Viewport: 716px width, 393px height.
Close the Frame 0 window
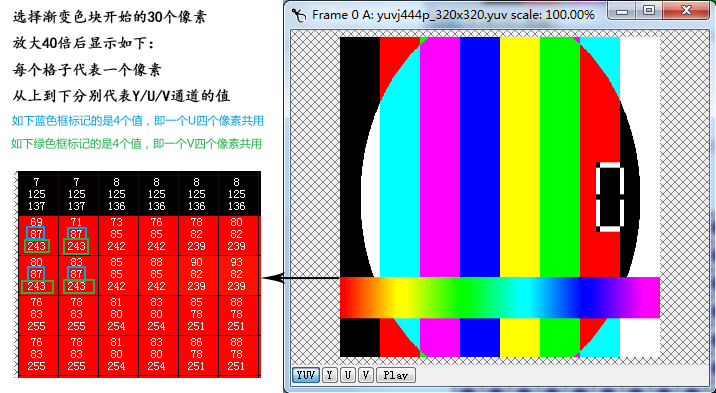pos(686,11)
